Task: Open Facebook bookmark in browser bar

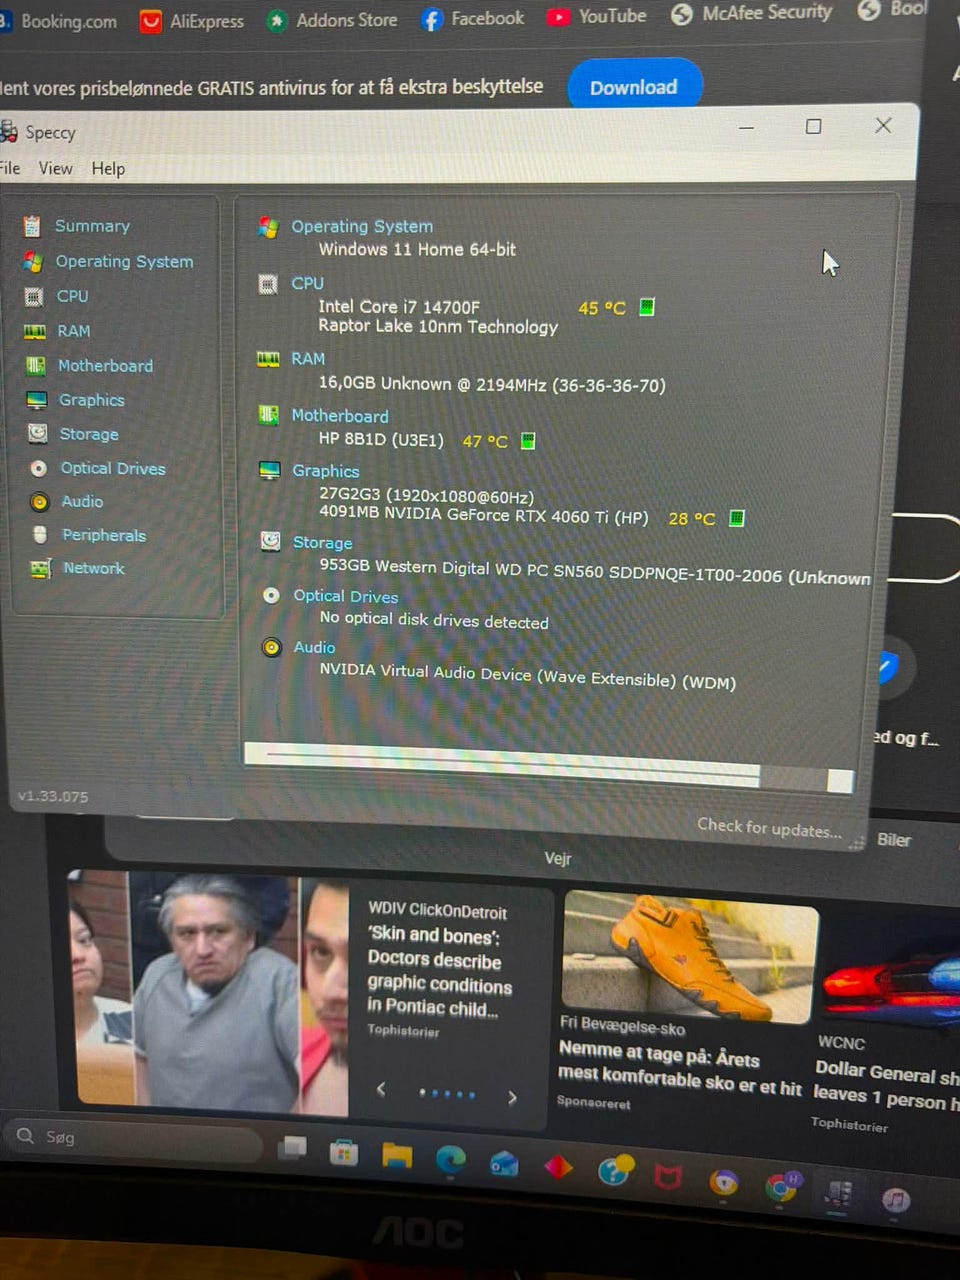Action: pos(473,18)
